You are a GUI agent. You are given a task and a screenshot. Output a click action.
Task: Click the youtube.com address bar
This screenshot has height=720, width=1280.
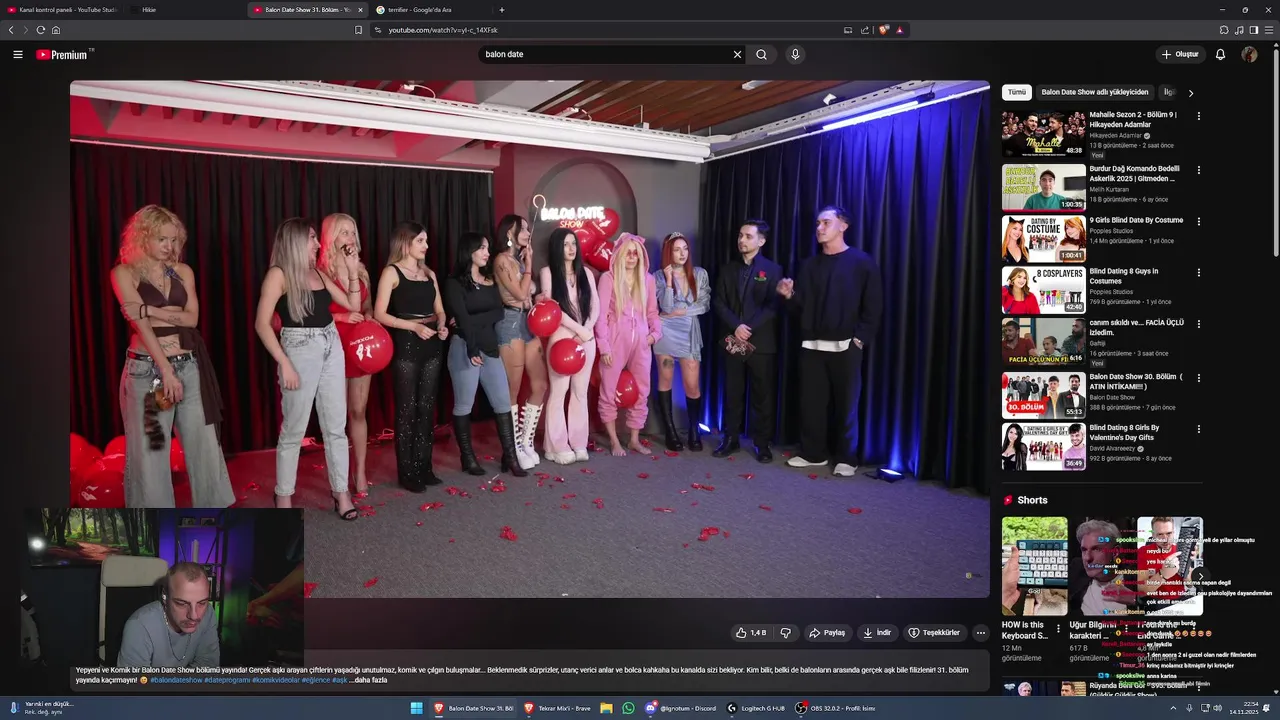pyautogui.click(x=610, y=30)
